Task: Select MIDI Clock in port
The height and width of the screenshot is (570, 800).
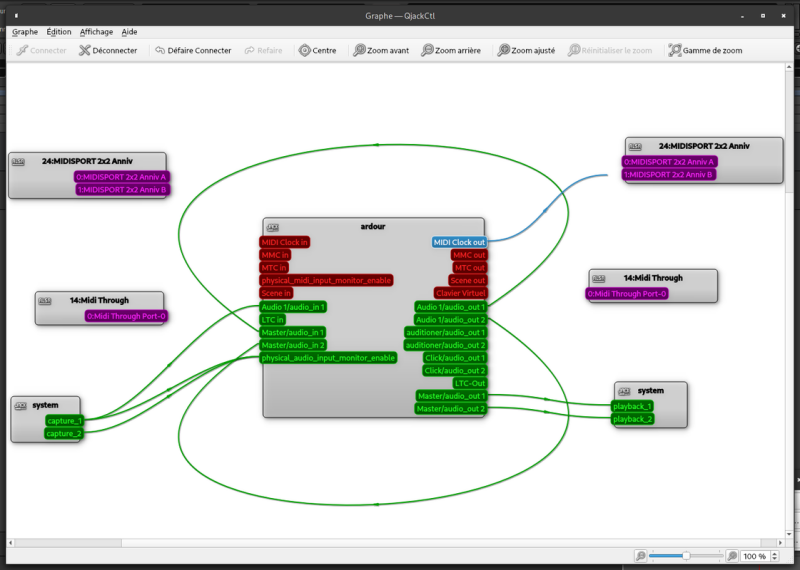Action: click(x=285, y=242)
